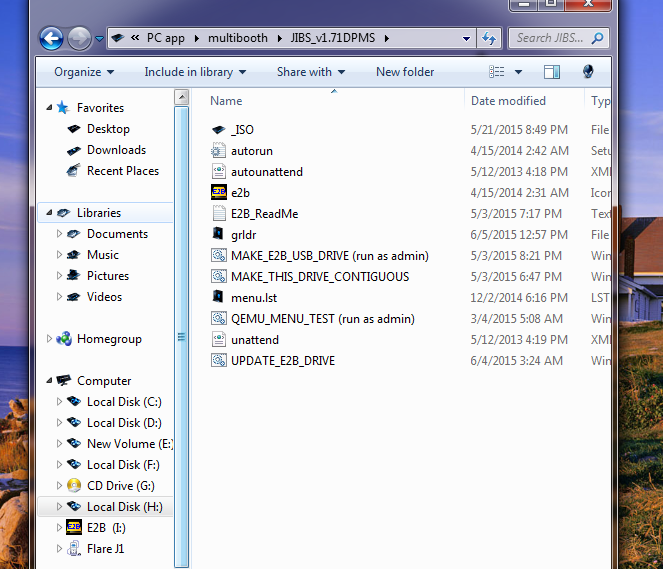Click multibooth in the address bar

coord(238,38)
